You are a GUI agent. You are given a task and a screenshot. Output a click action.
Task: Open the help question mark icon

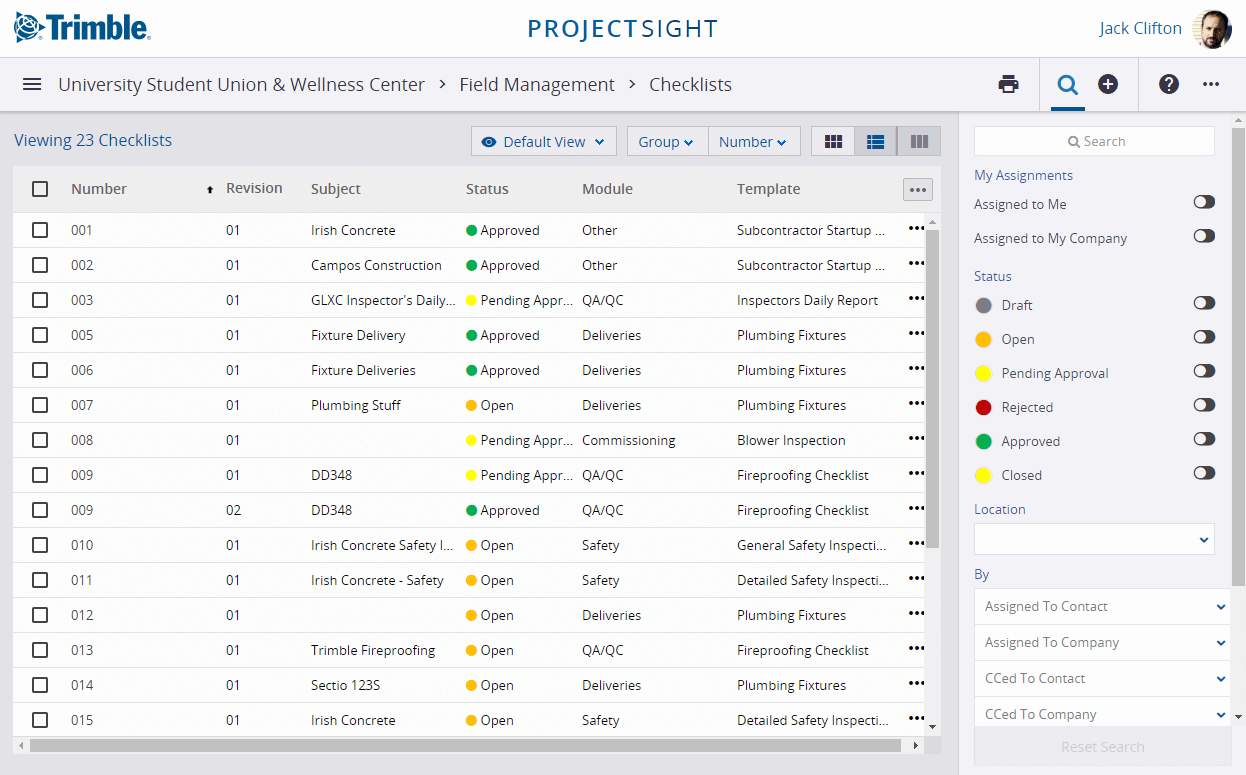(1169, 84)
